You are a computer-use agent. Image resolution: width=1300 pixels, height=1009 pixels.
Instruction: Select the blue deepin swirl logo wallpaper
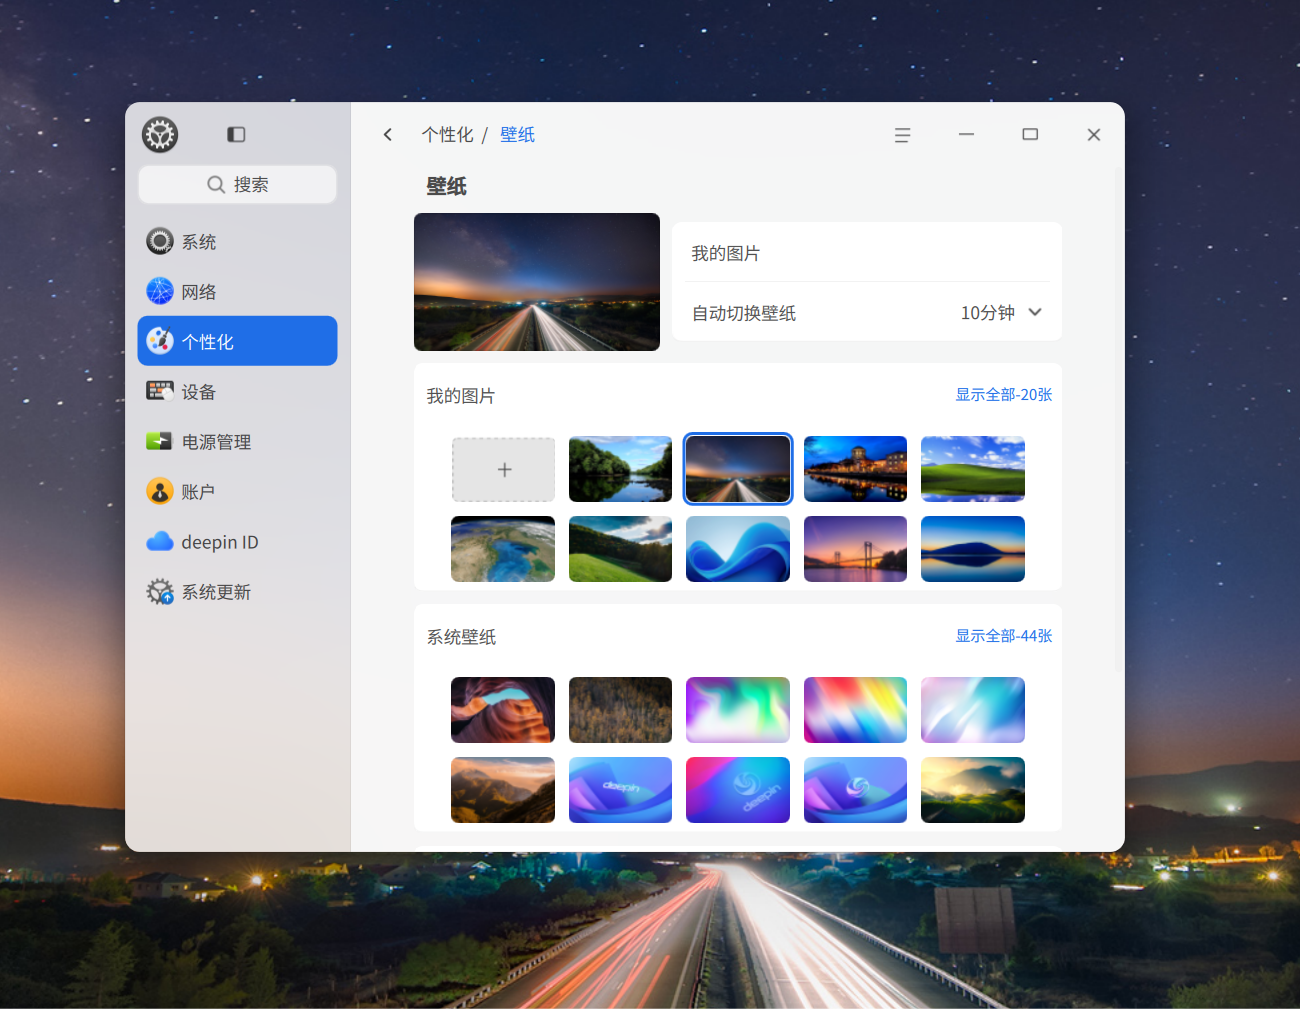(x=855, y=790)
